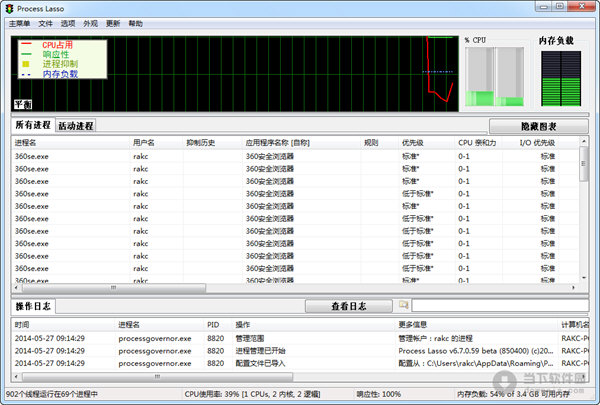The width and height of the screenshot is (600, 405).
Task: Click the 操作 column header in log
Action: coord(314,325)
